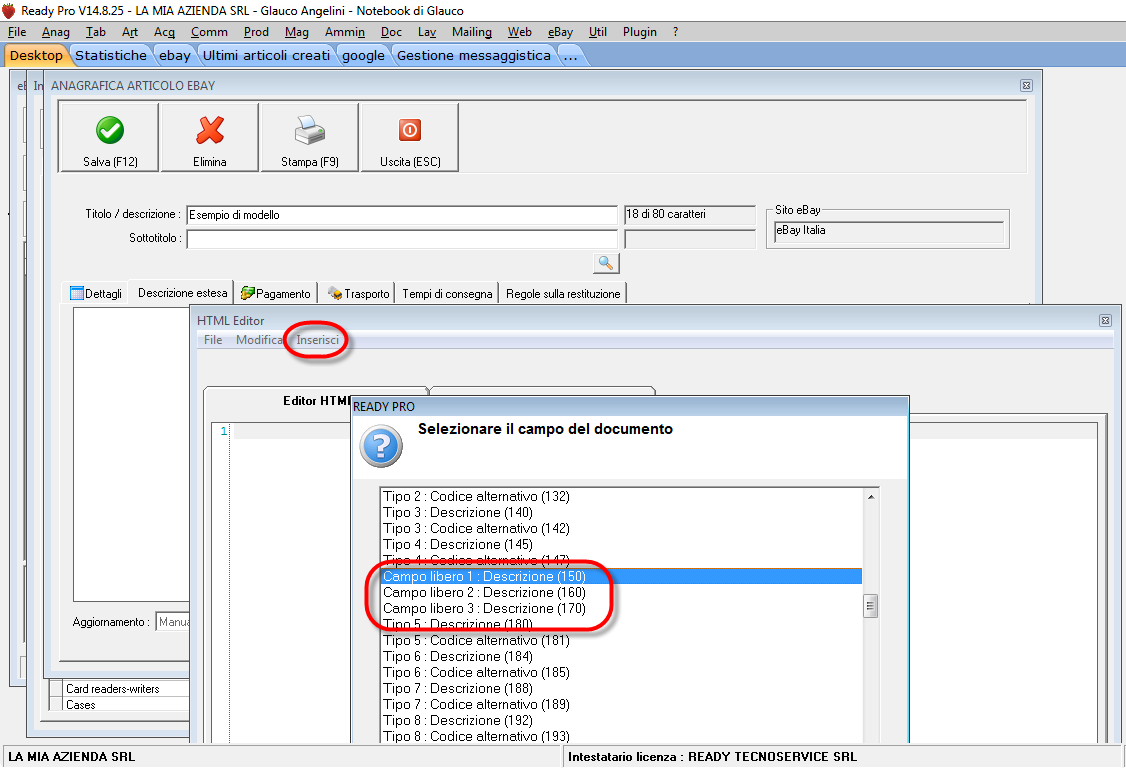Open the Art menu
Screen dimensions: 1126x768
(x=130, y=32)
